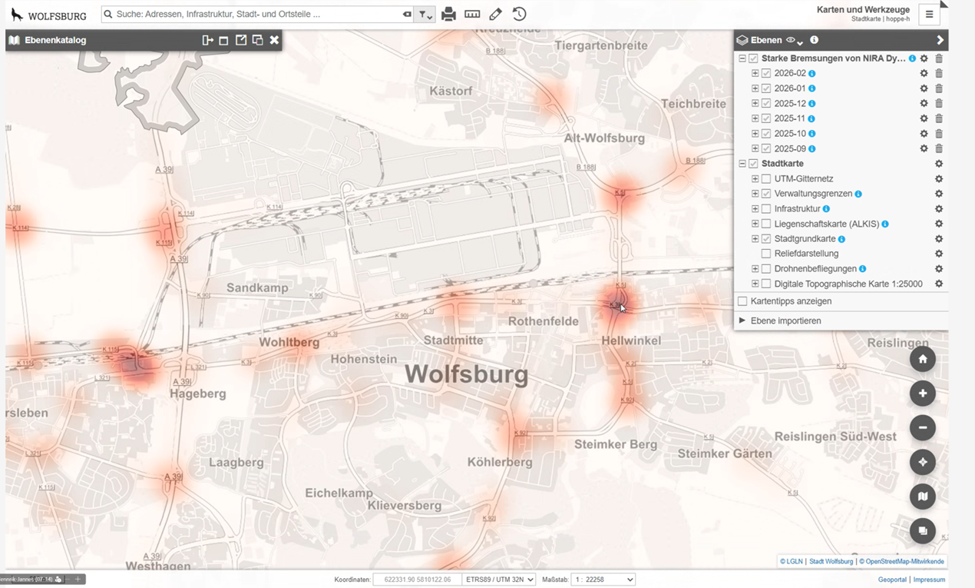Open the history clock tool

coord(519,14)
